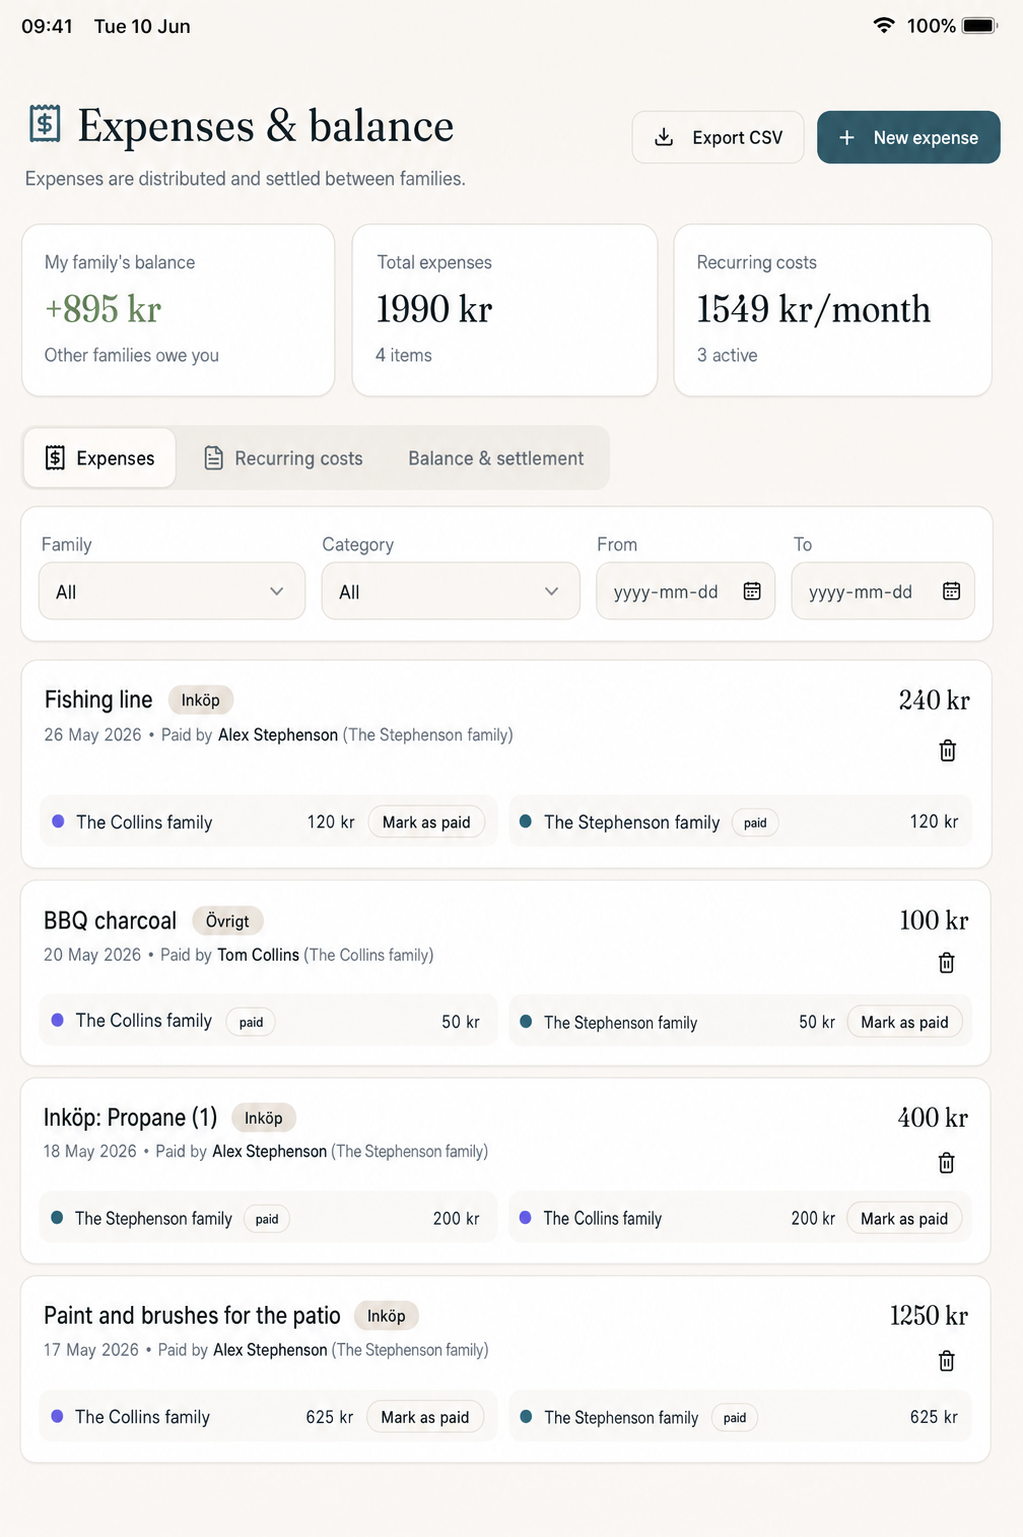This screenshot has height=1537, width=1023.
Task: Open the Family filter dropdown
Action: point(172,591)
